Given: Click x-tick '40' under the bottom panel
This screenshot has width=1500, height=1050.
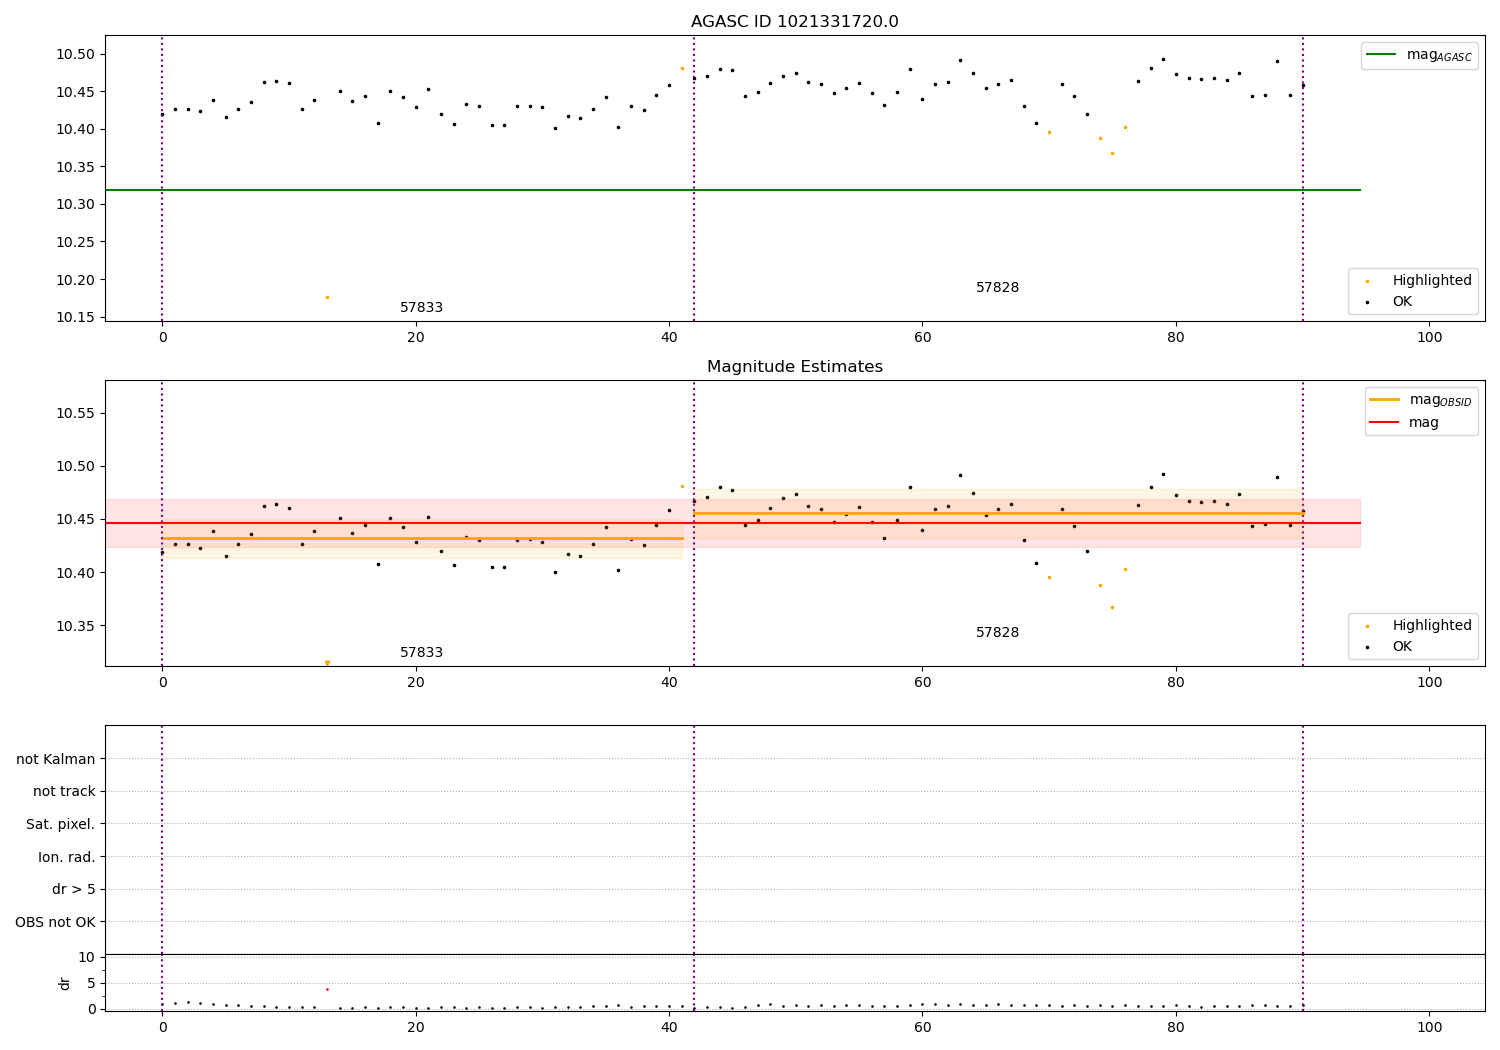Looking at the screenshot, I should [669, 1027].
